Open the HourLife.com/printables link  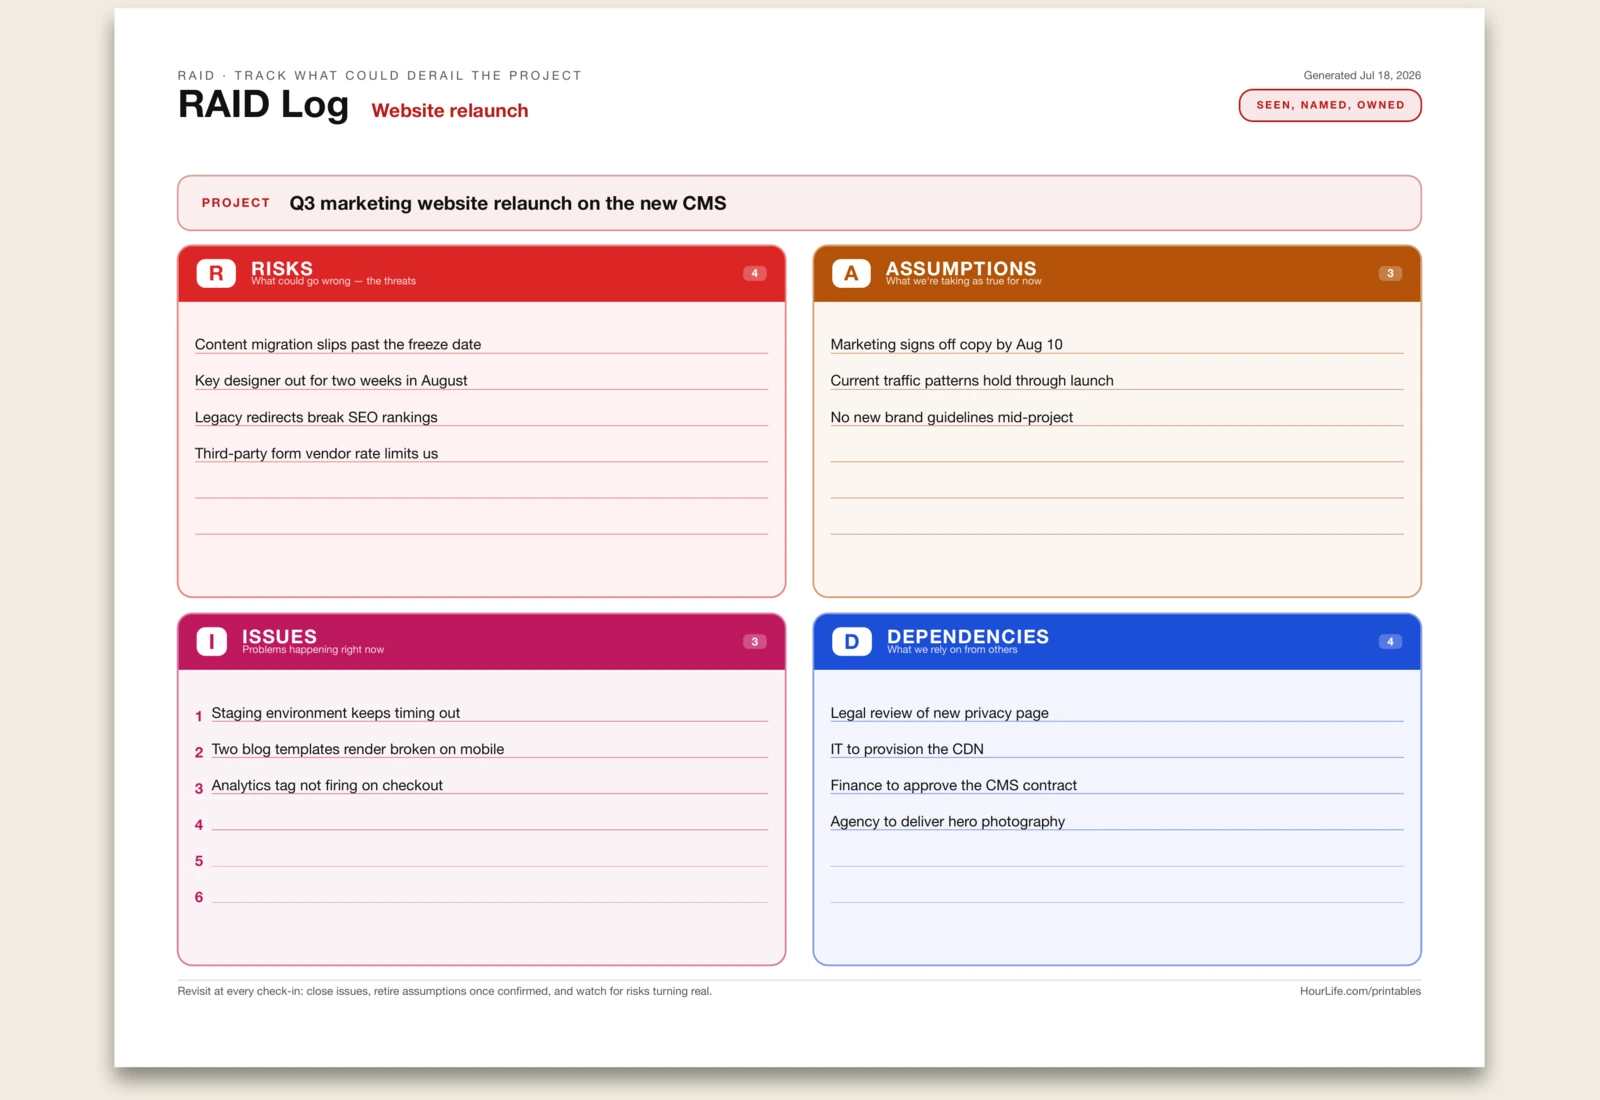tap(1360, 991)
